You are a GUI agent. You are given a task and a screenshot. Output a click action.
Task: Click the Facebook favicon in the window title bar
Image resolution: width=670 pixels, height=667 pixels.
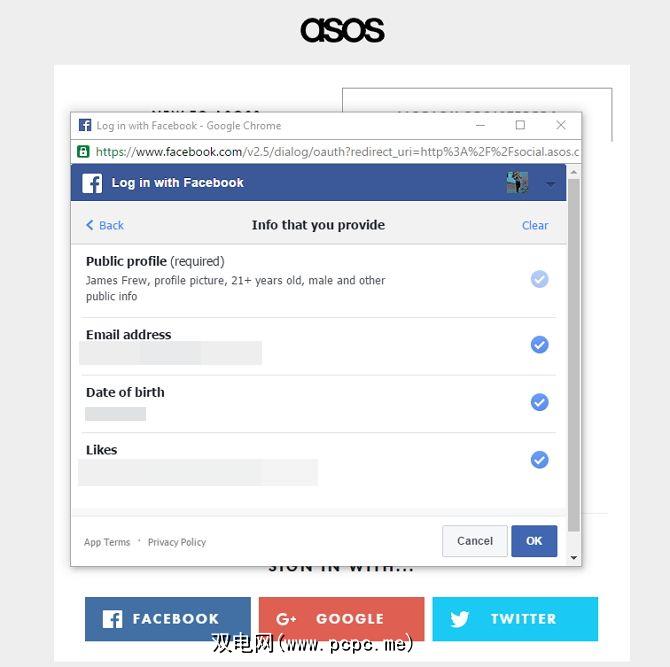click(x=84, y=126)
